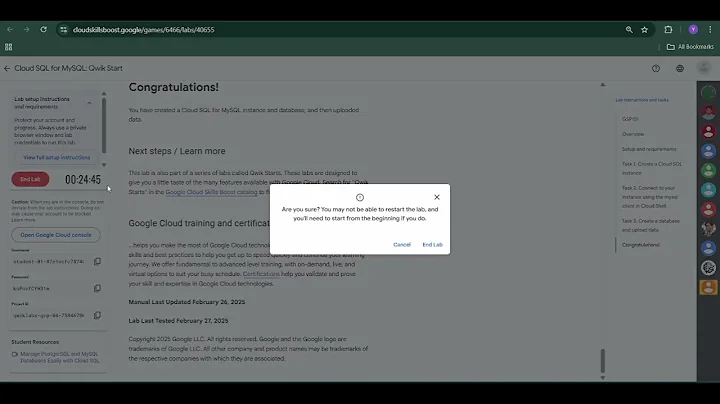
Task: Click the Cloud SQL for MySQL: Qwik Start title
Action: point(68,68)
